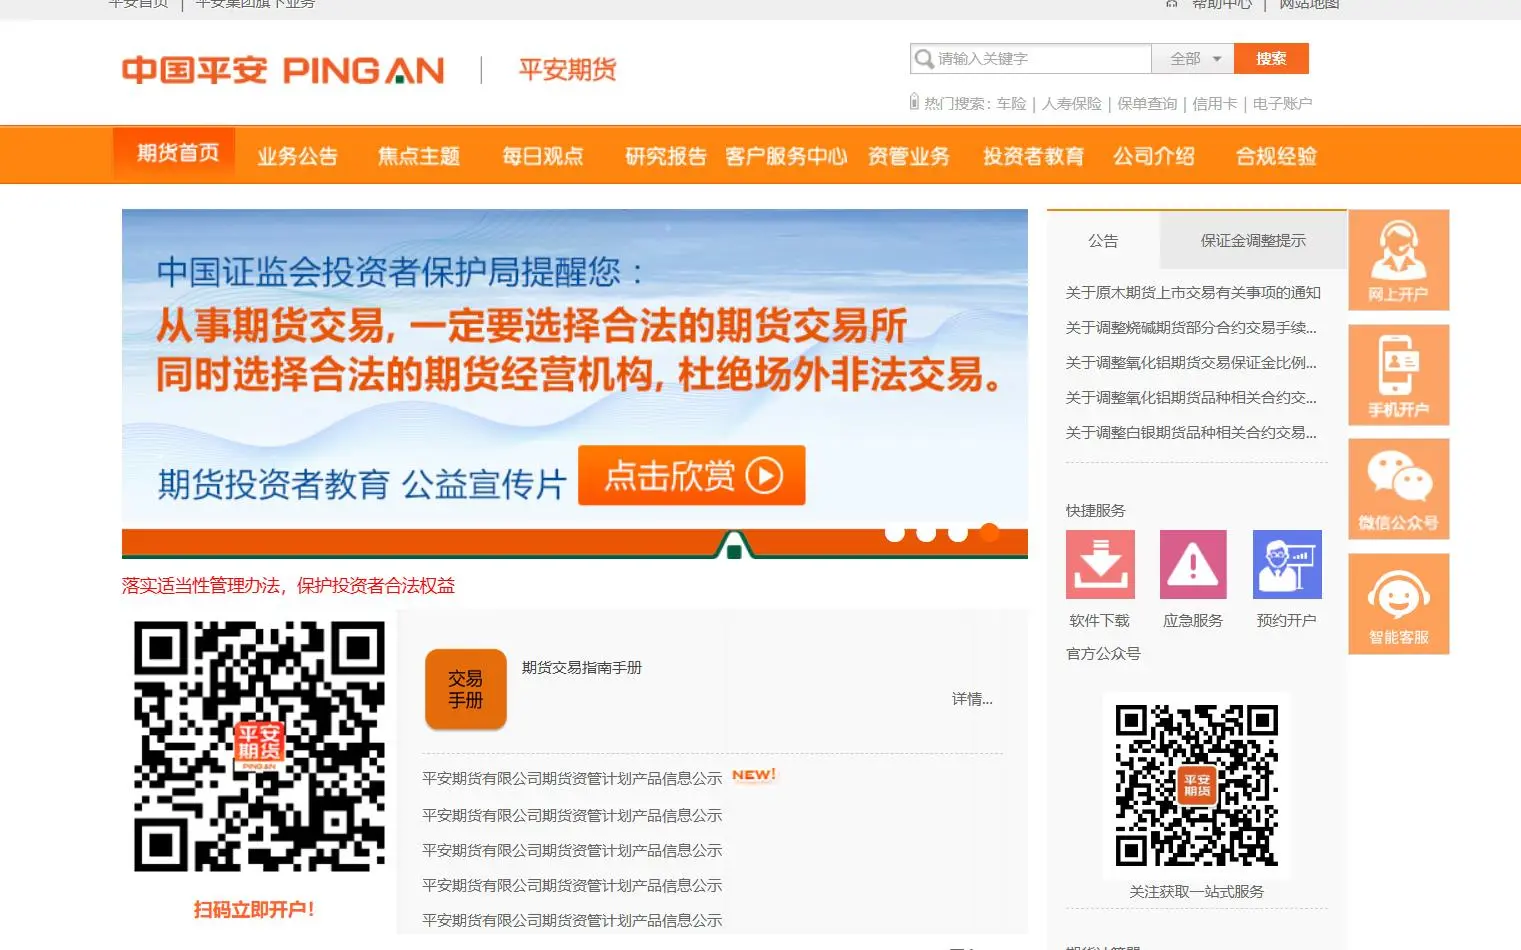Click the 点击欣赏 banner button
Viewport: 1521px width, 950px height.
pos(691,475)
